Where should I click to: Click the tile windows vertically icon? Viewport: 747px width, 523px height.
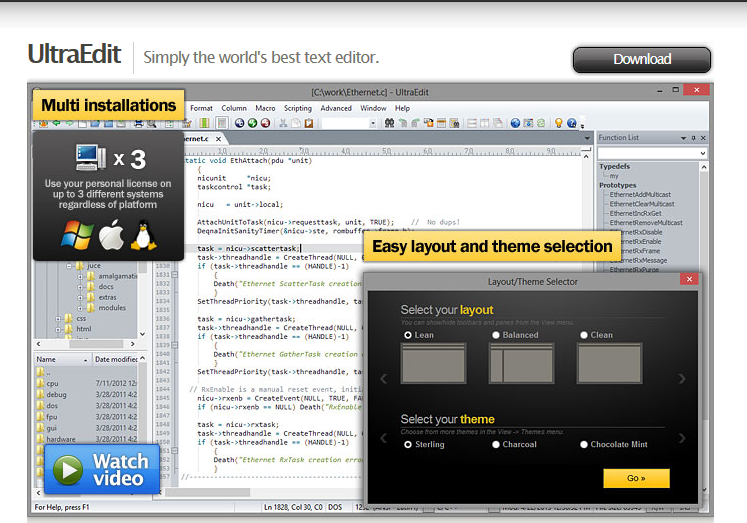tap(485, 123)
